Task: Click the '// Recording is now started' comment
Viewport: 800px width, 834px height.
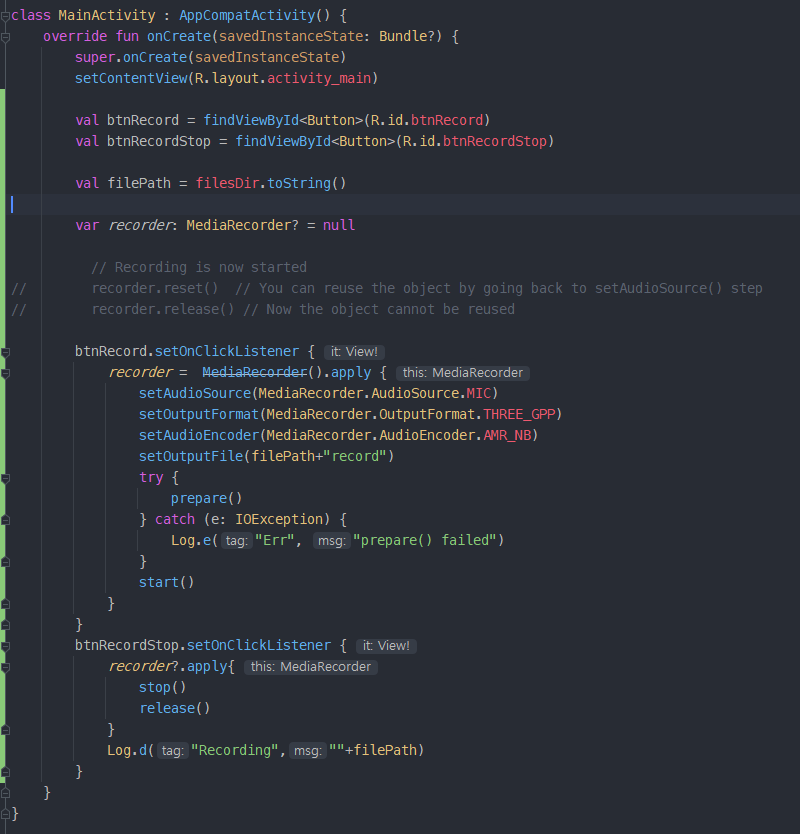Action: (199, 268)
